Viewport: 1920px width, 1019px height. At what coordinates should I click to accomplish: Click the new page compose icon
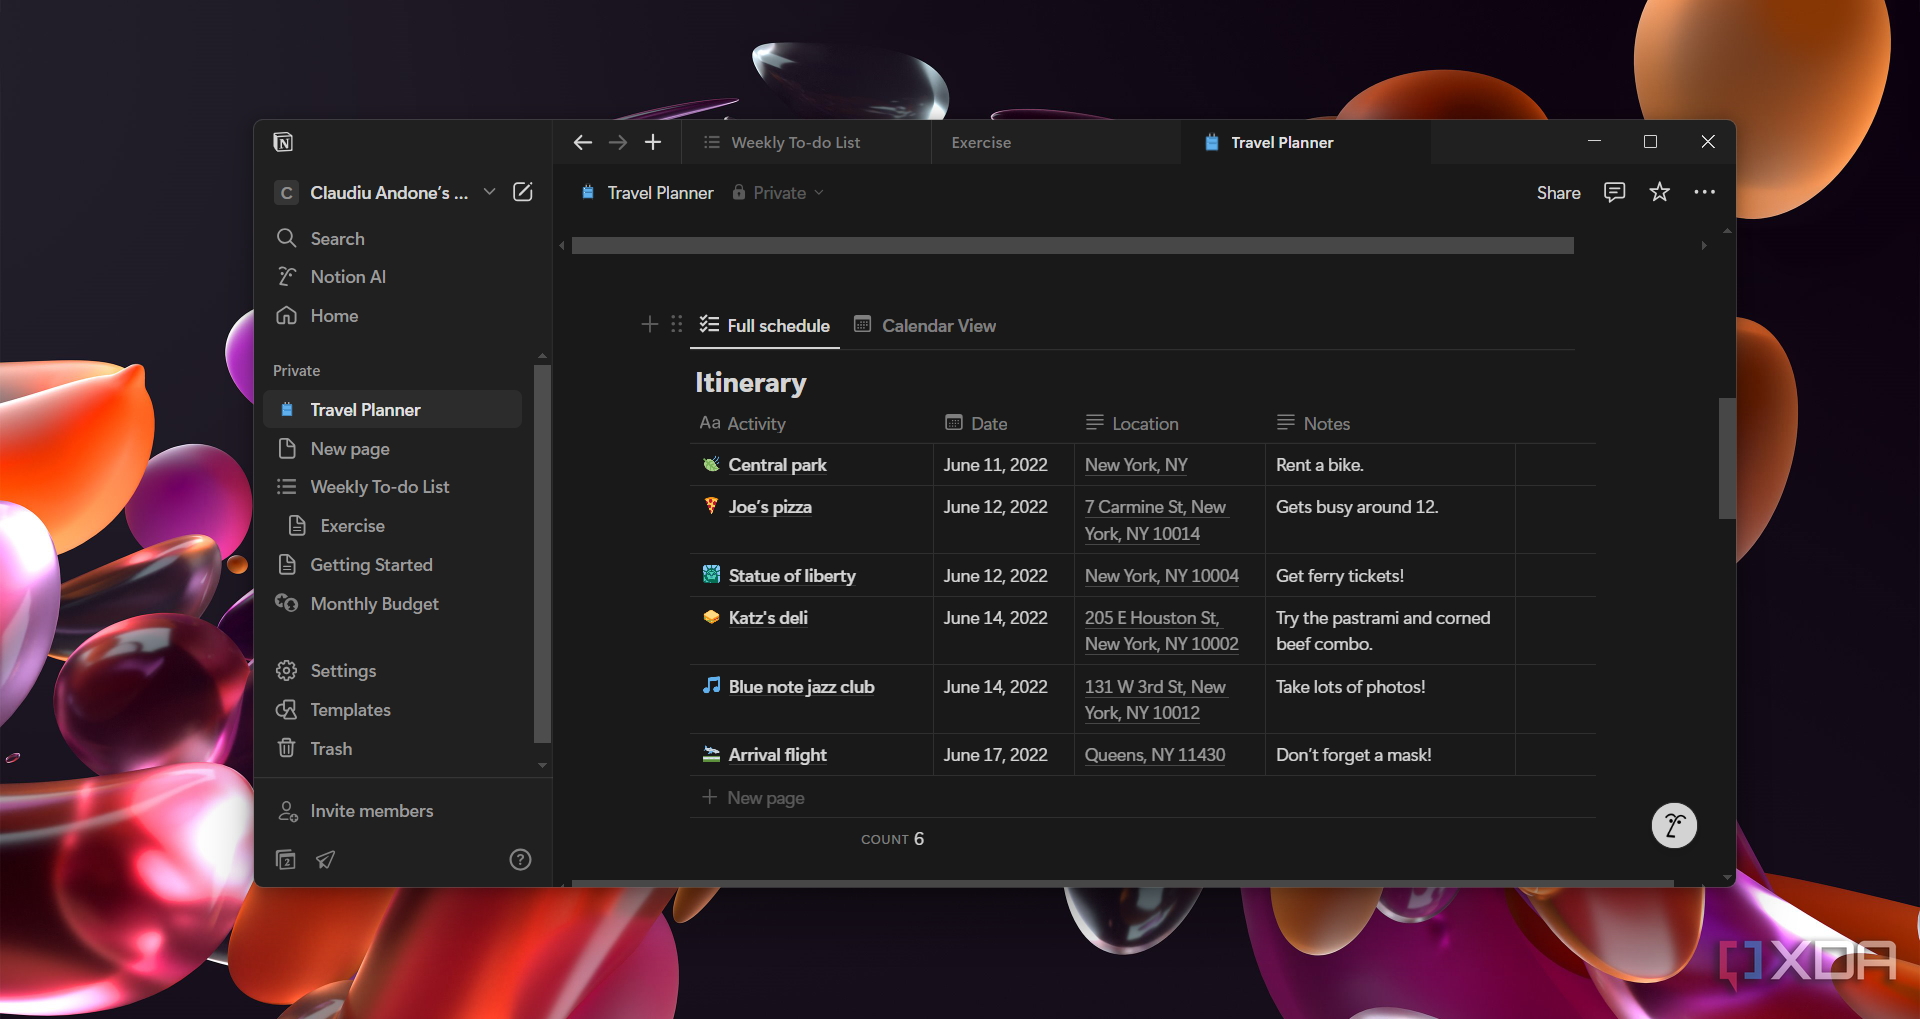coord(522,192)
